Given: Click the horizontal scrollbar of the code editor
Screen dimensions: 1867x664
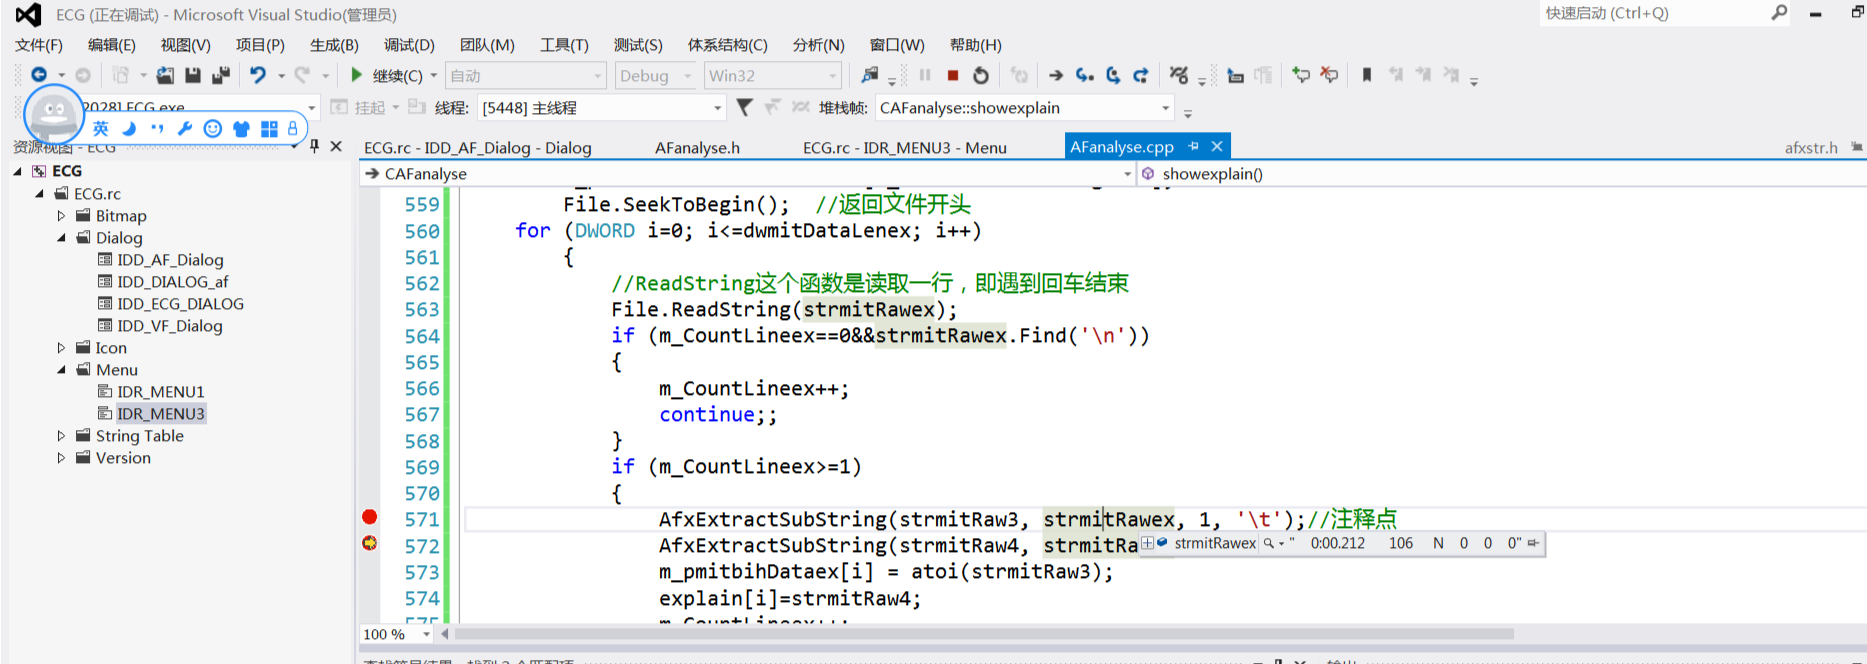Looking at the screenshot, I should pyautogui.click(x=984, y=634).
